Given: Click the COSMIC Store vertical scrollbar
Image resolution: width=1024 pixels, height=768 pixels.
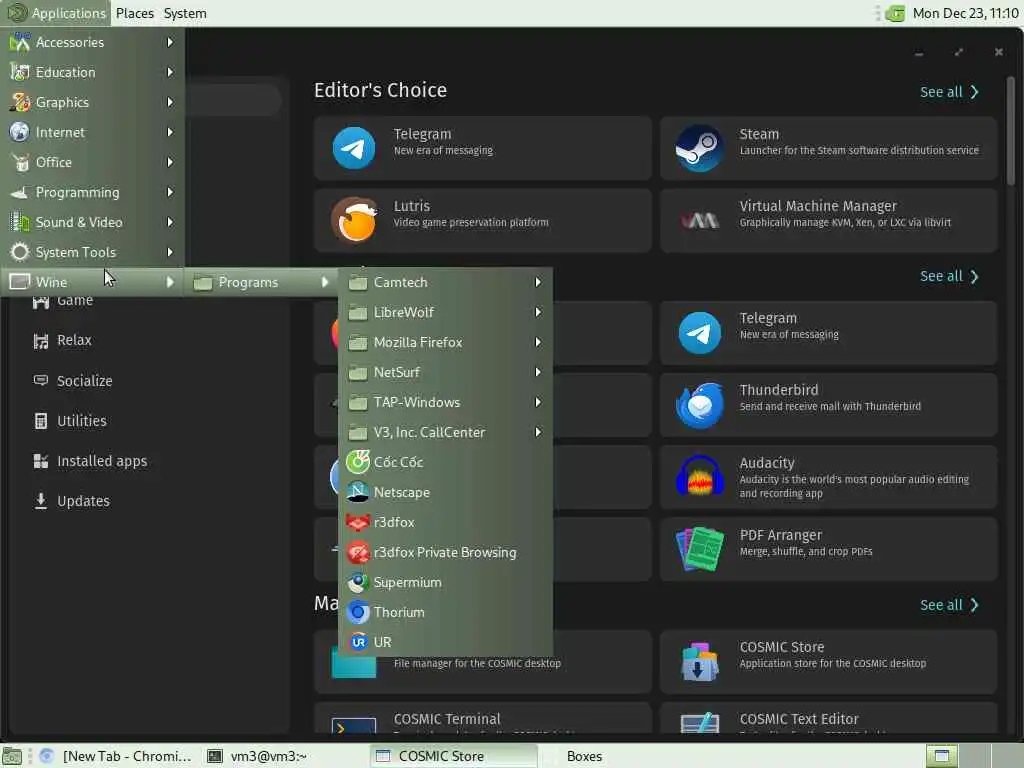Looking at the screenshot, I should coord(1010,131).
